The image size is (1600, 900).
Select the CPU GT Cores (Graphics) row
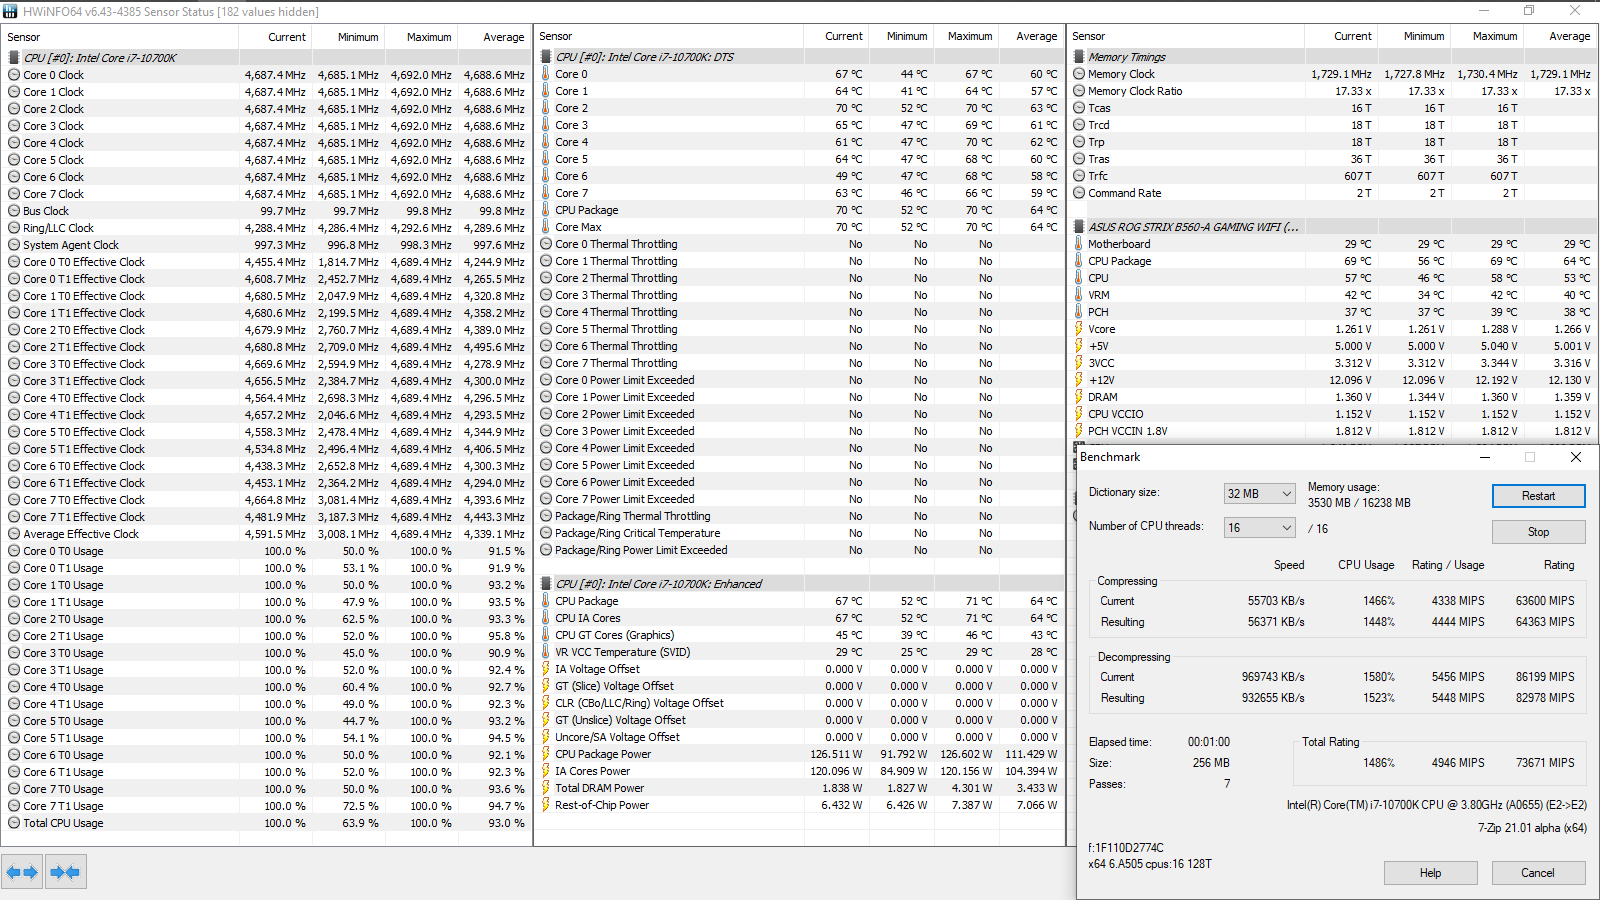[799, 635]
